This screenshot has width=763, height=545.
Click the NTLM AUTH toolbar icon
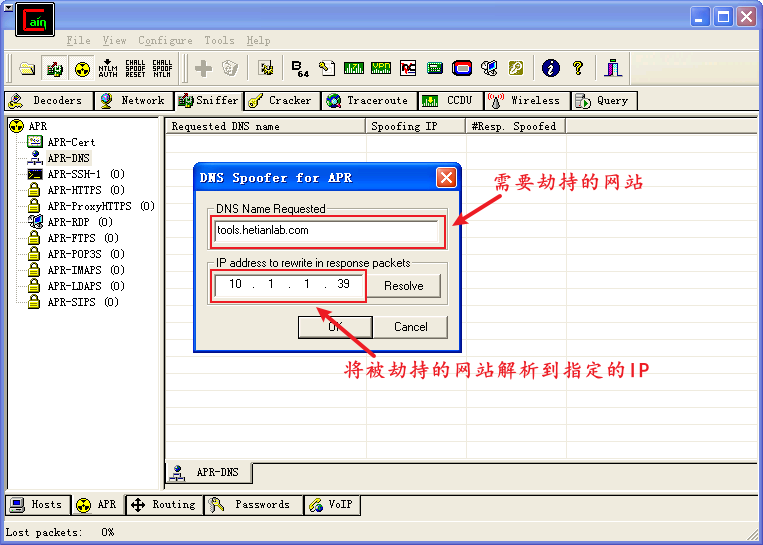click(108, 69)
